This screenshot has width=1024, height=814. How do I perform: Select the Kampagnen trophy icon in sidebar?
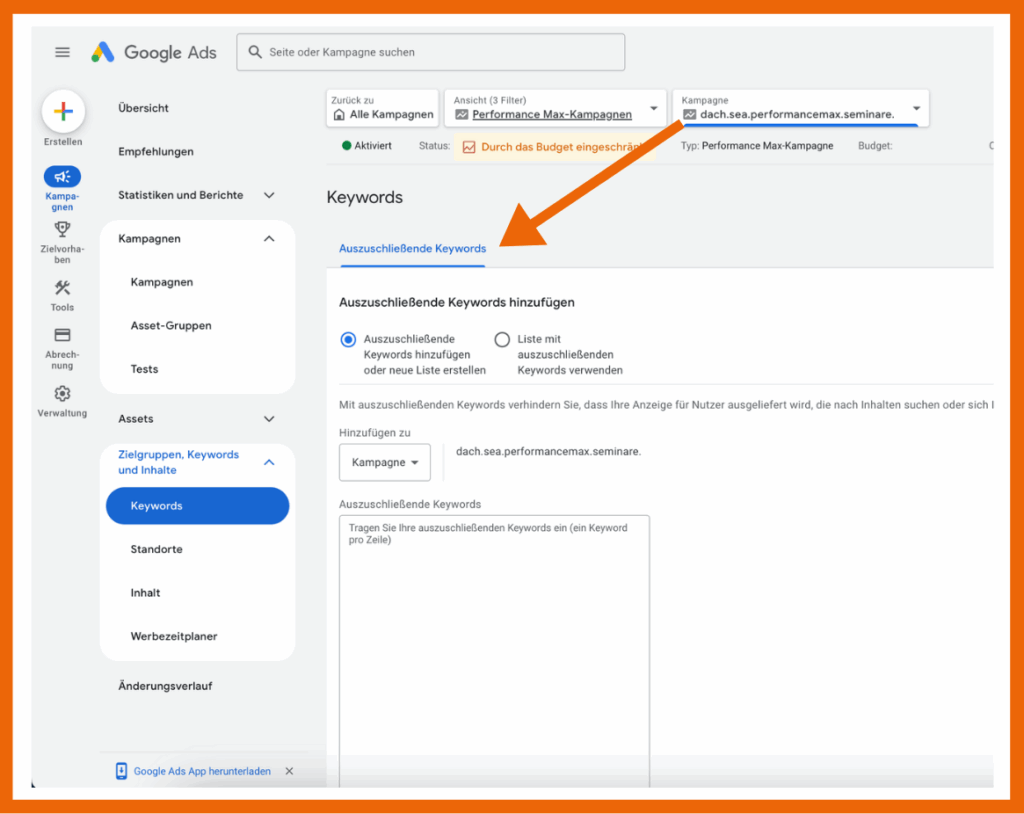tap(62, 175)
